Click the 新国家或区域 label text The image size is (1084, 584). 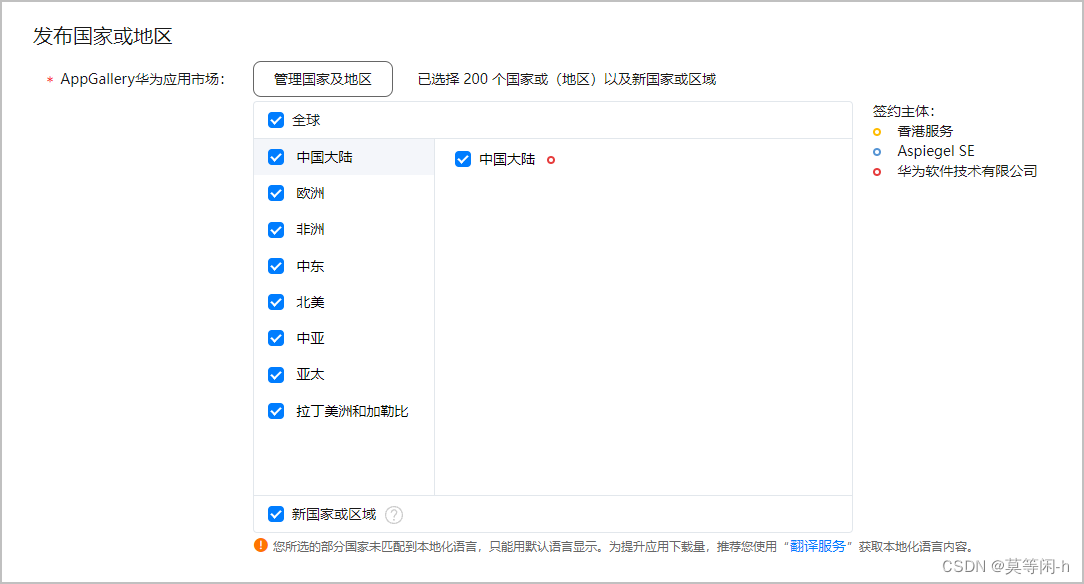click(334, 514)
